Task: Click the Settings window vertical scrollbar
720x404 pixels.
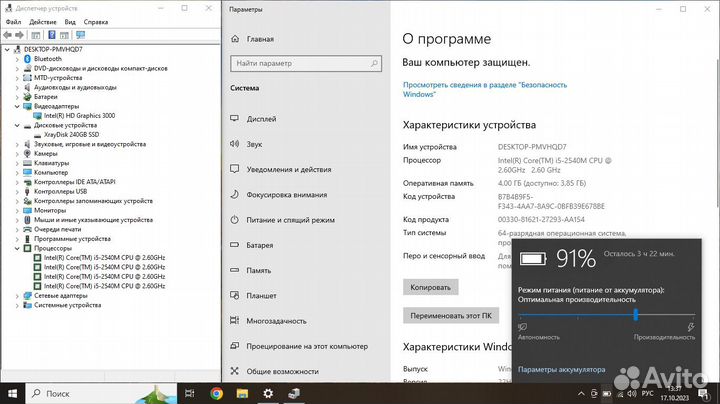Action: (x=717, y=133)
